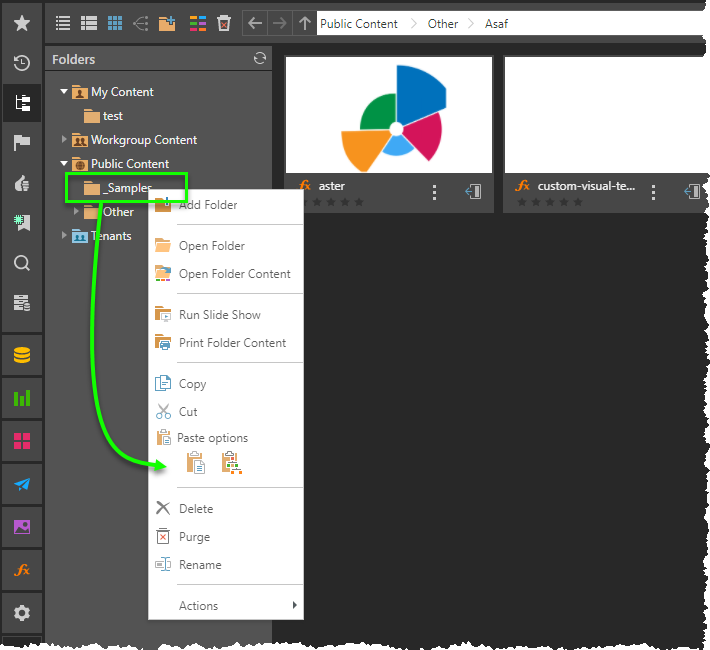Refresh the Folders panel

click(x=260, y=59)
